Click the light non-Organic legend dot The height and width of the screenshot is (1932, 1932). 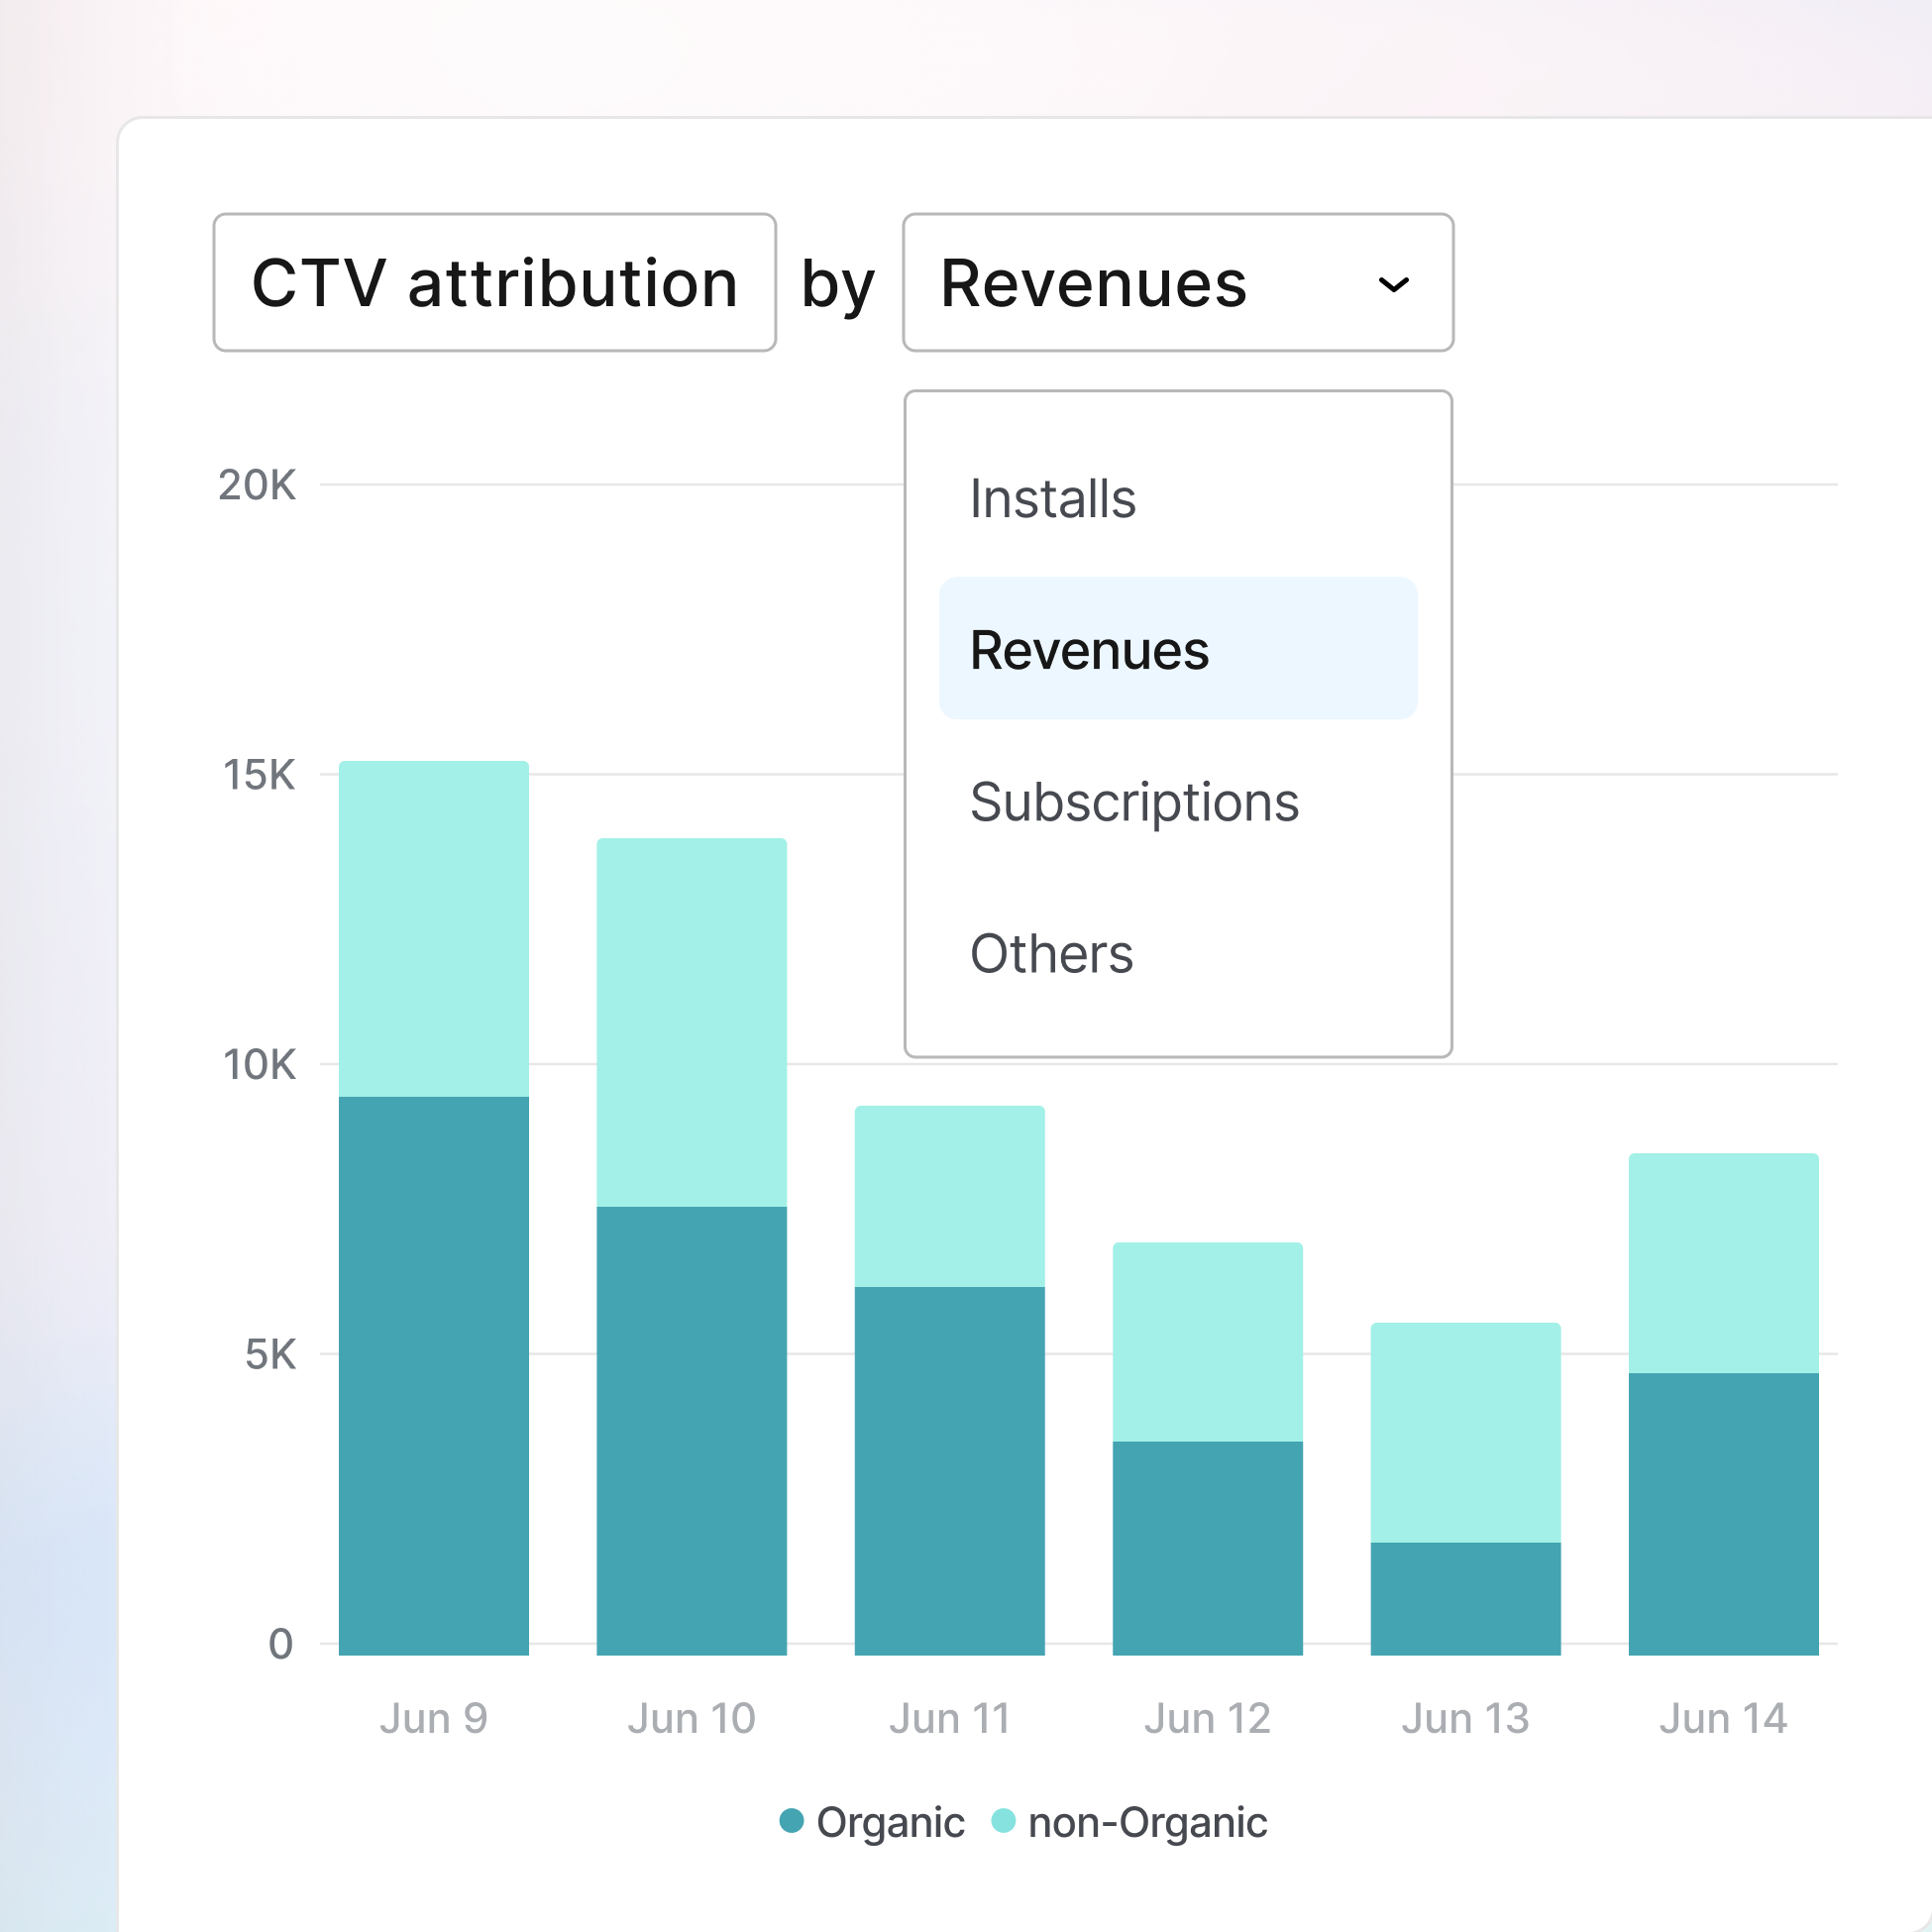(1004, 1821)
